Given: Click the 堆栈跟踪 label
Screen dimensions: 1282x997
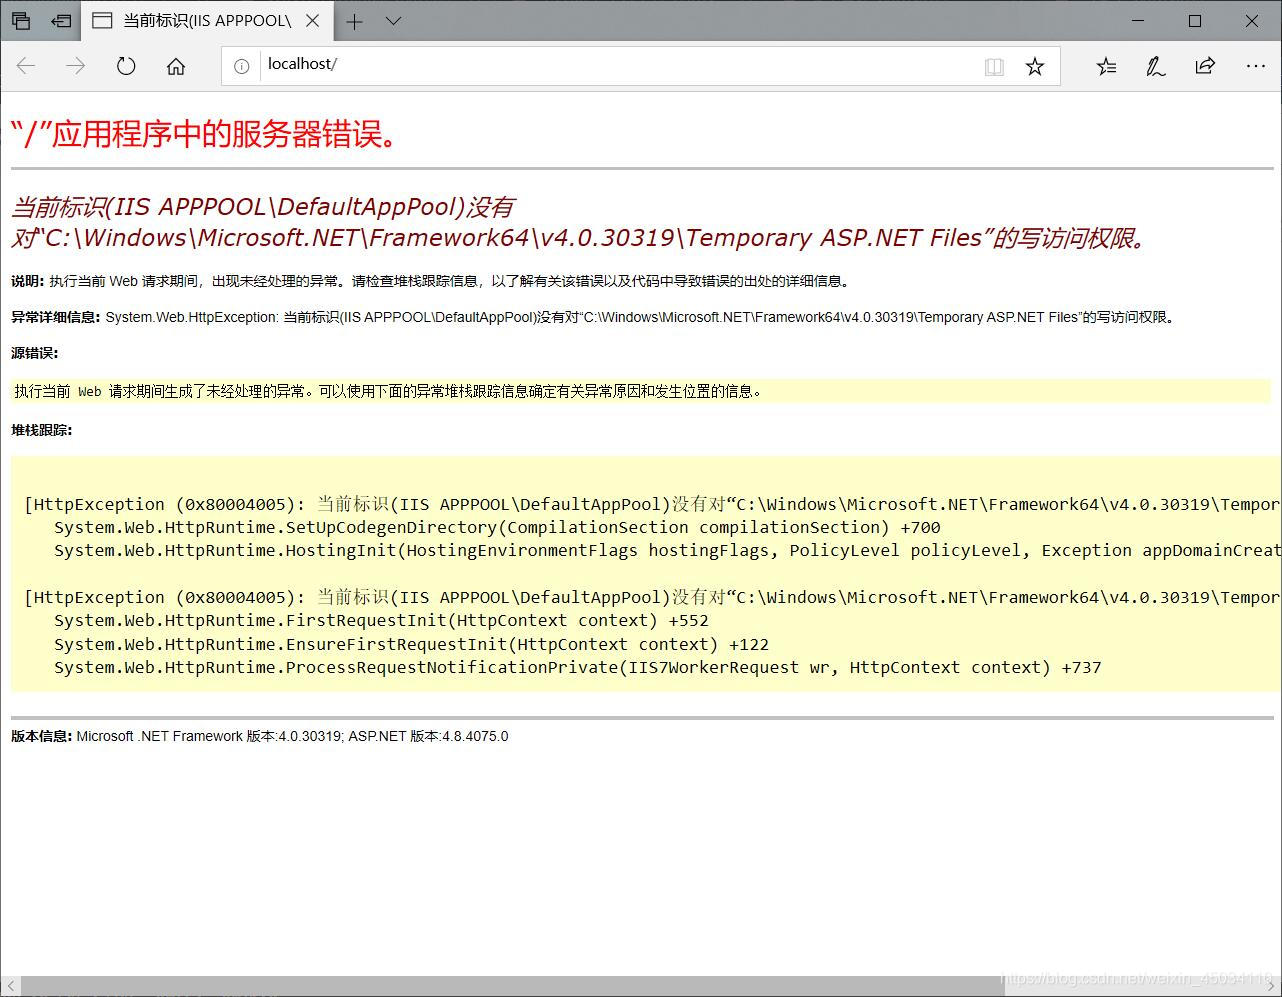Looking at the screenshot, I should click(x=42, y=431).
